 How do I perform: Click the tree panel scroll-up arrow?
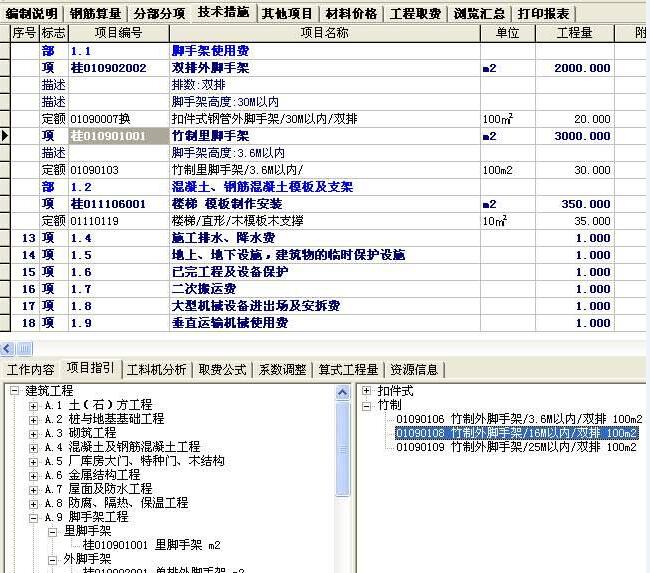(342, 392)
